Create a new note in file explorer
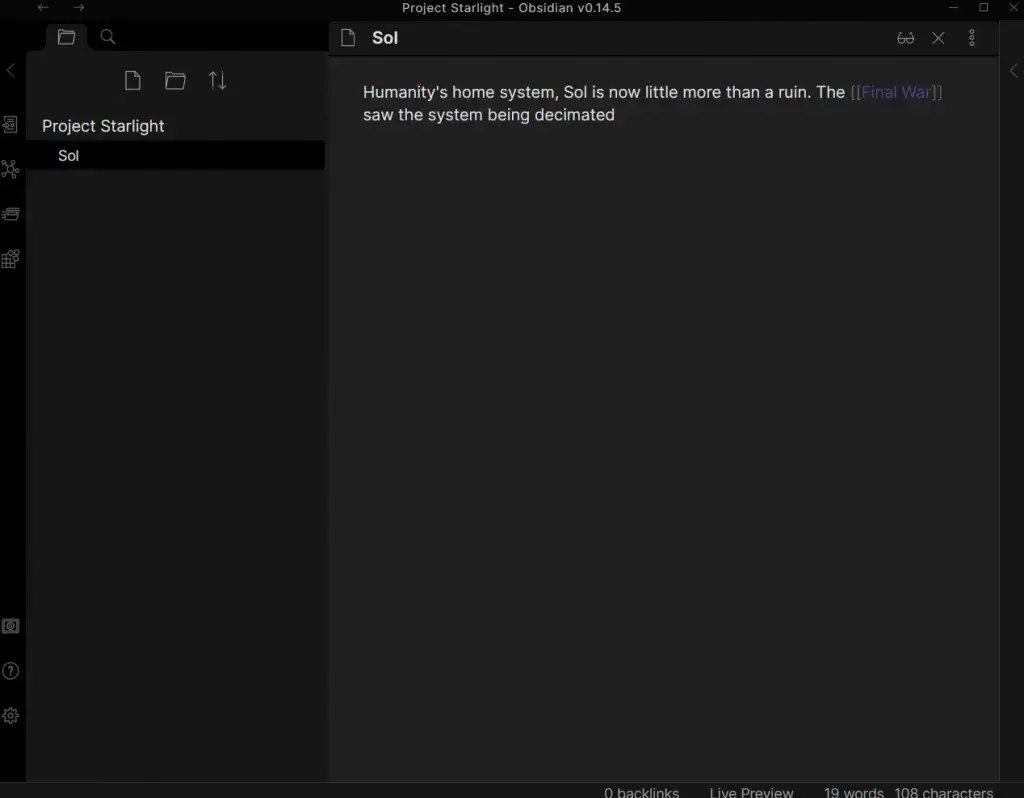Image resolution: width=1024 pixels, height=798 pixels. click(132, 81)
